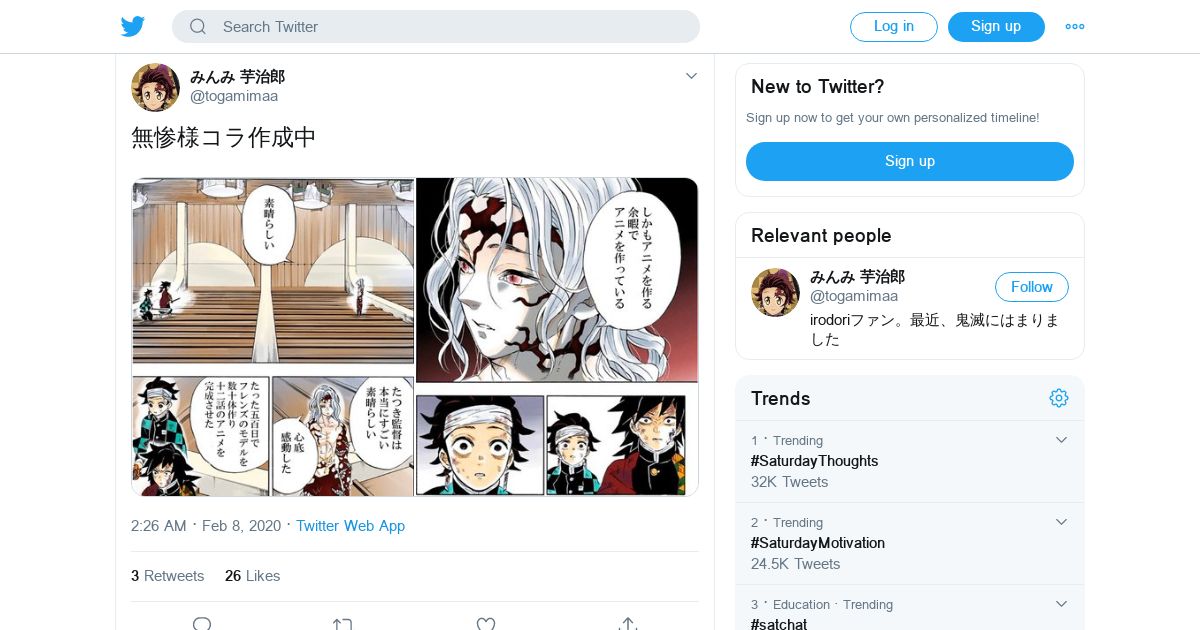Focus the Search Twitter field
This screenshot has height=630, width=1200.
point(450,27)
